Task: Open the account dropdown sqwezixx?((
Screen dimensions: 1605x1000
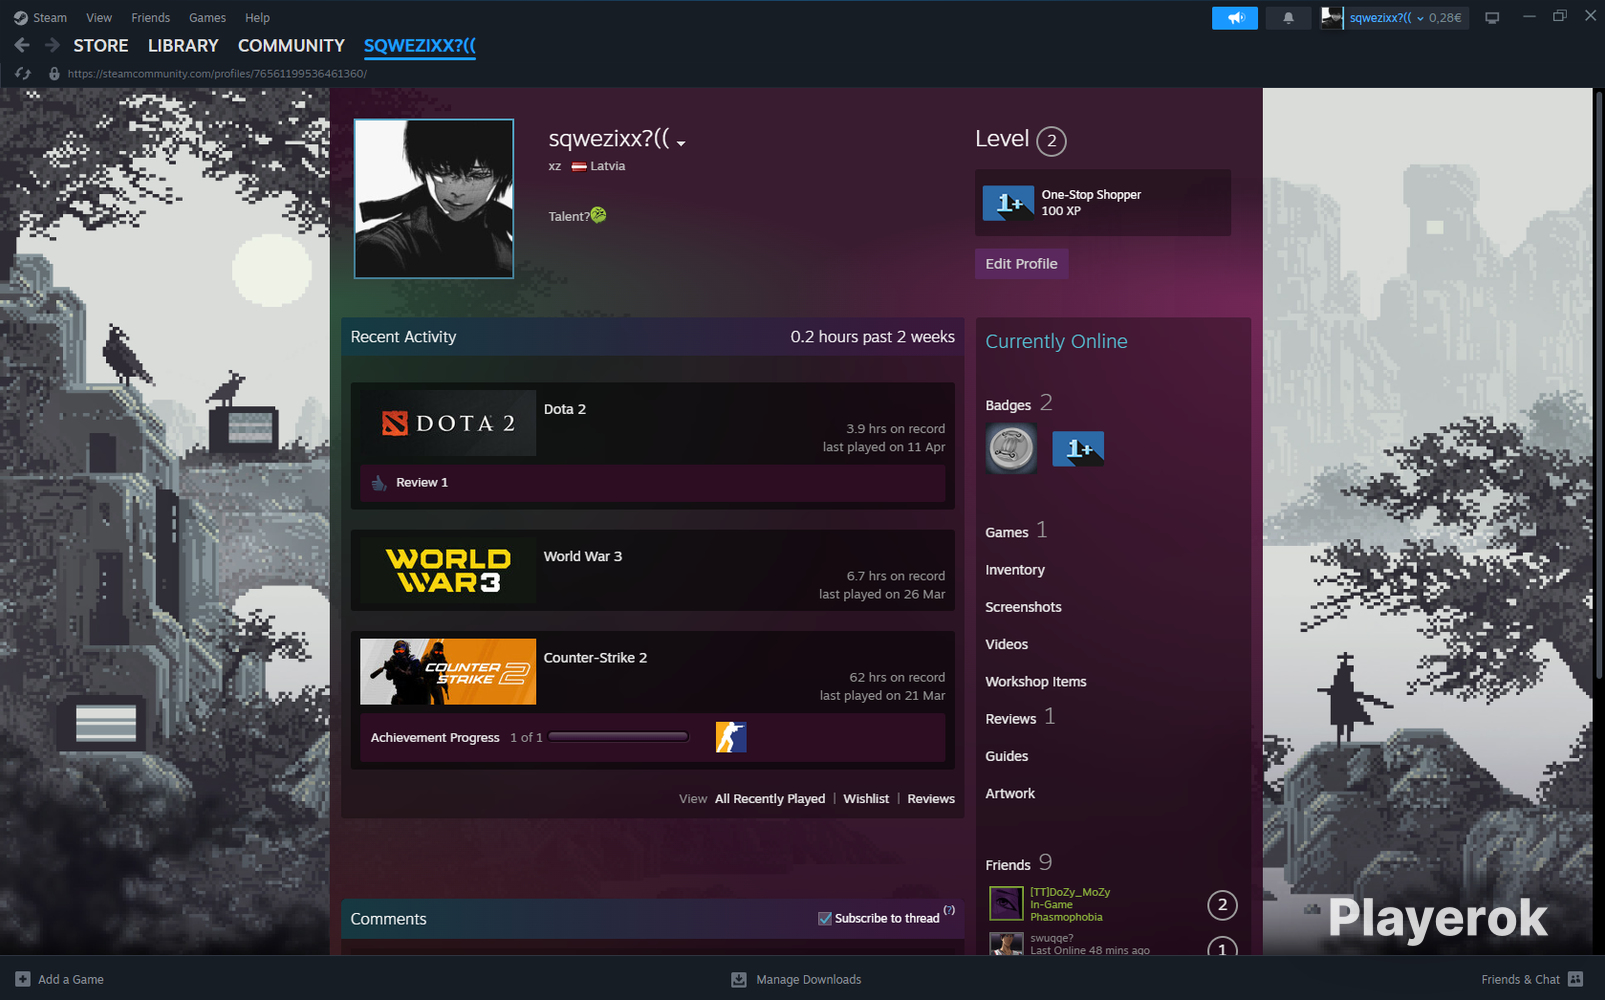Action: [1385, 18]
